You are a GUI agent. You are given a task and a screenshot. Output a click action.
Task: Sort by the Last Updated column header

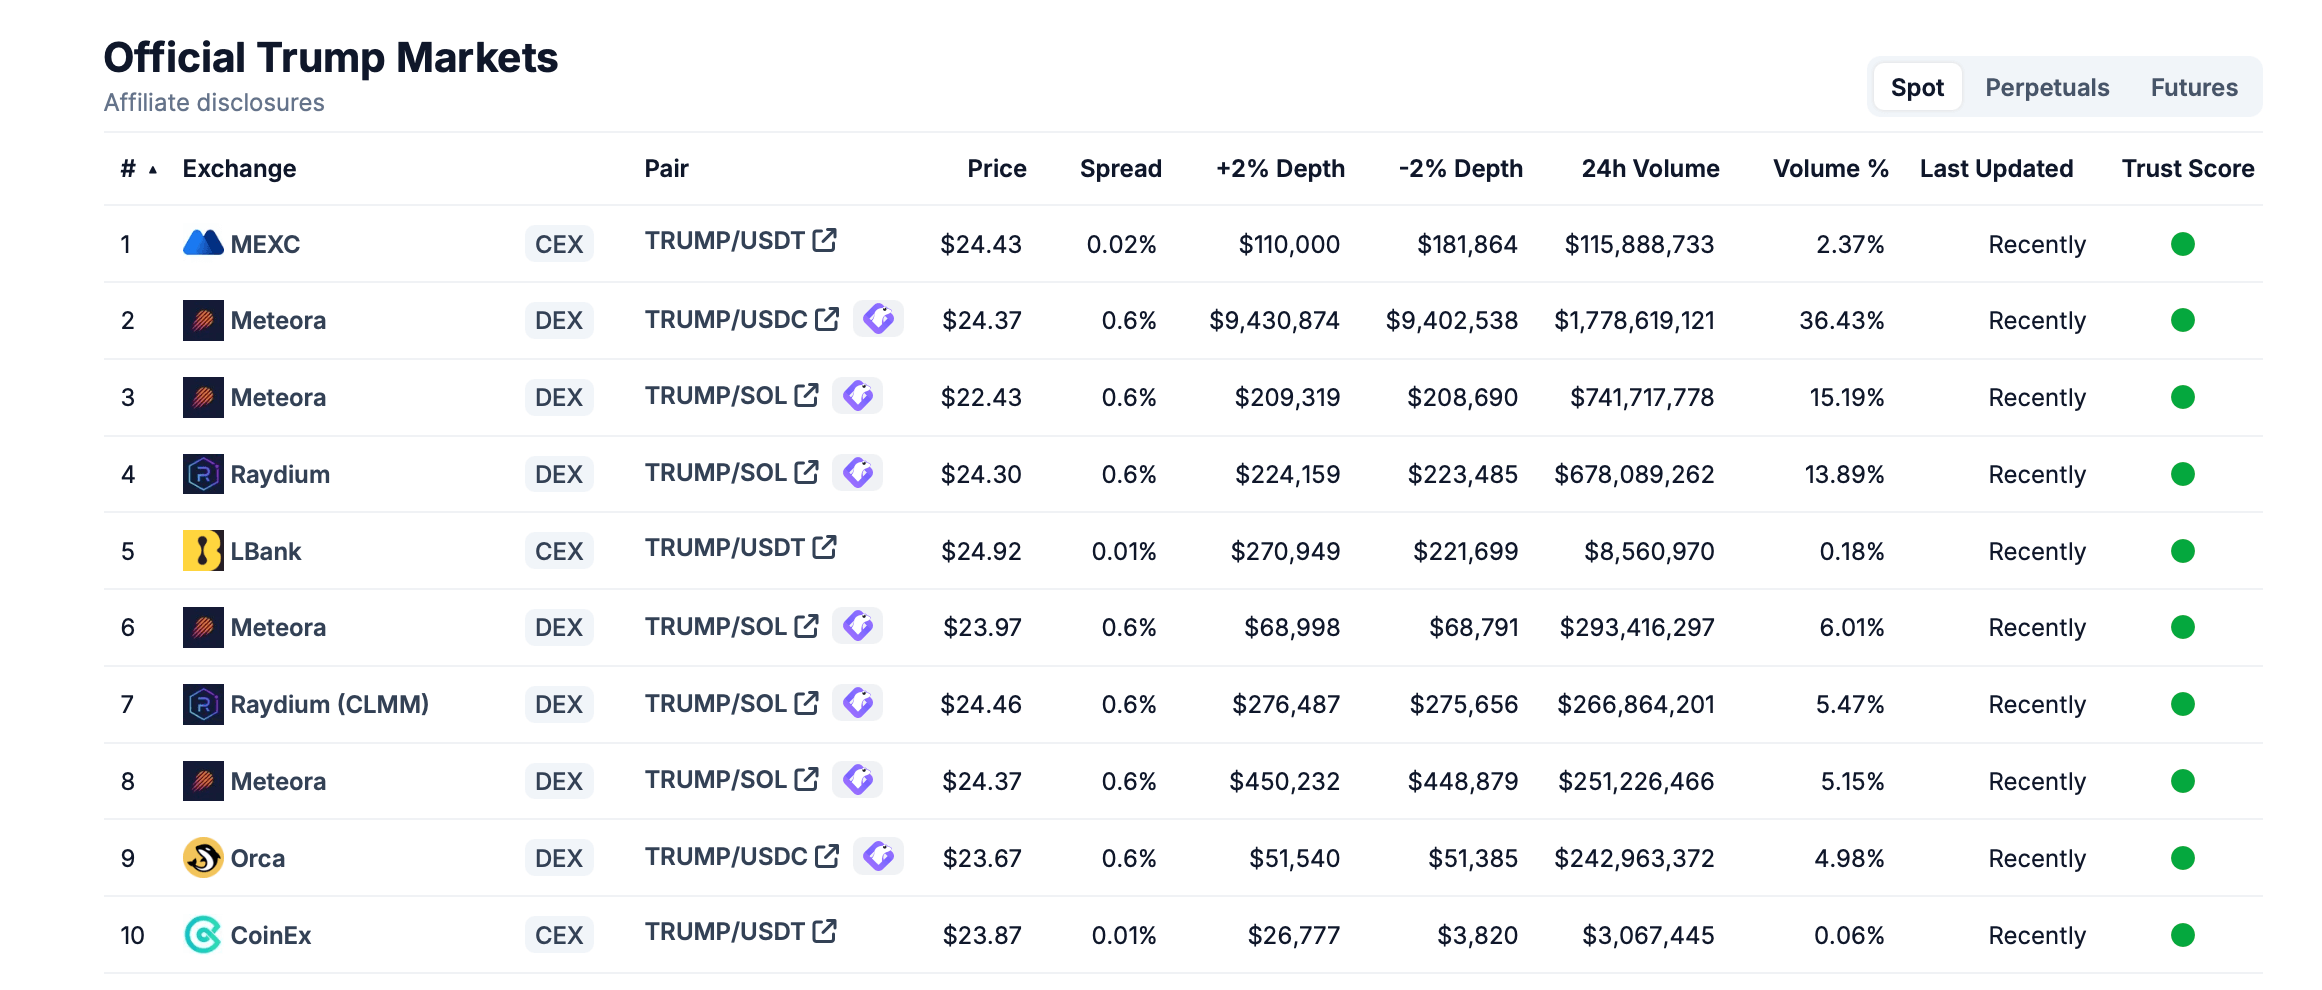click(x=1997, y=168)
